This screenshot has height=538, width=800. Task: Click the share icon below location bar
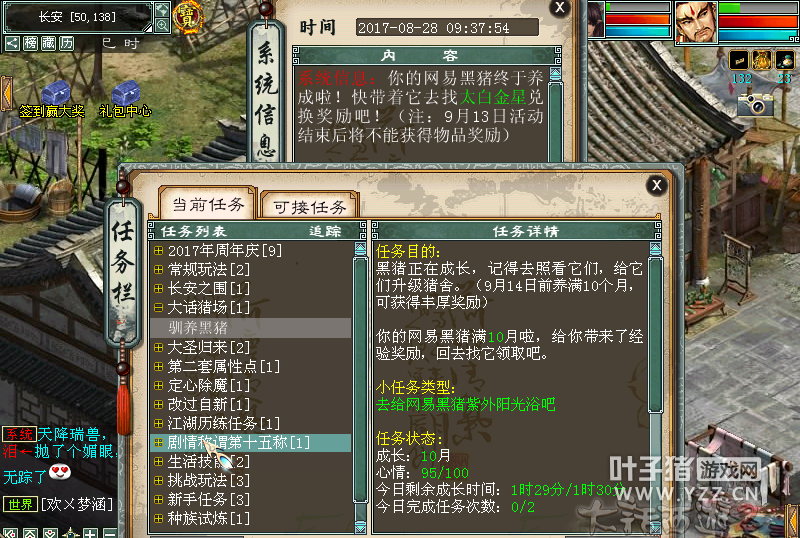point(12,43)
